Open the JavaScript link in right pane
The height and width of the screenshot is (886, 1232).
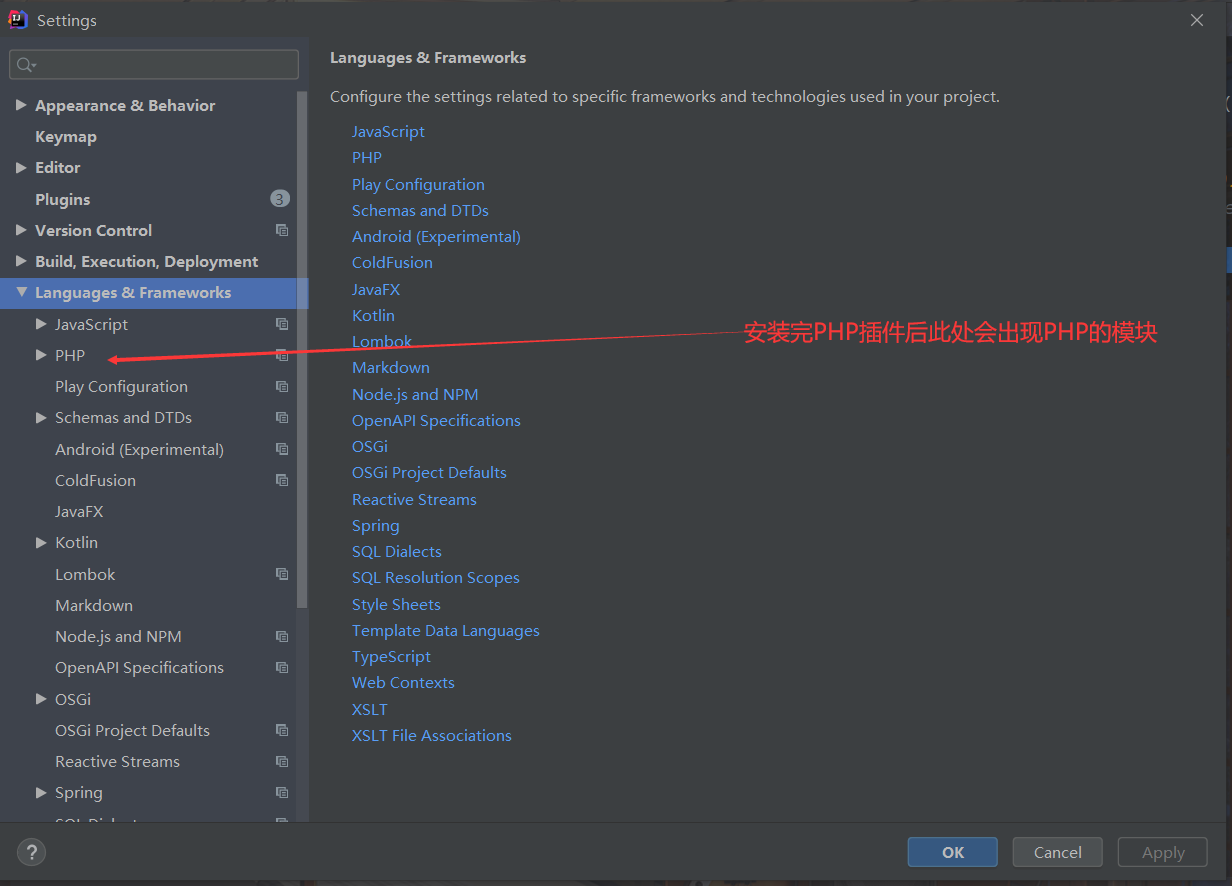click(388, 131)
